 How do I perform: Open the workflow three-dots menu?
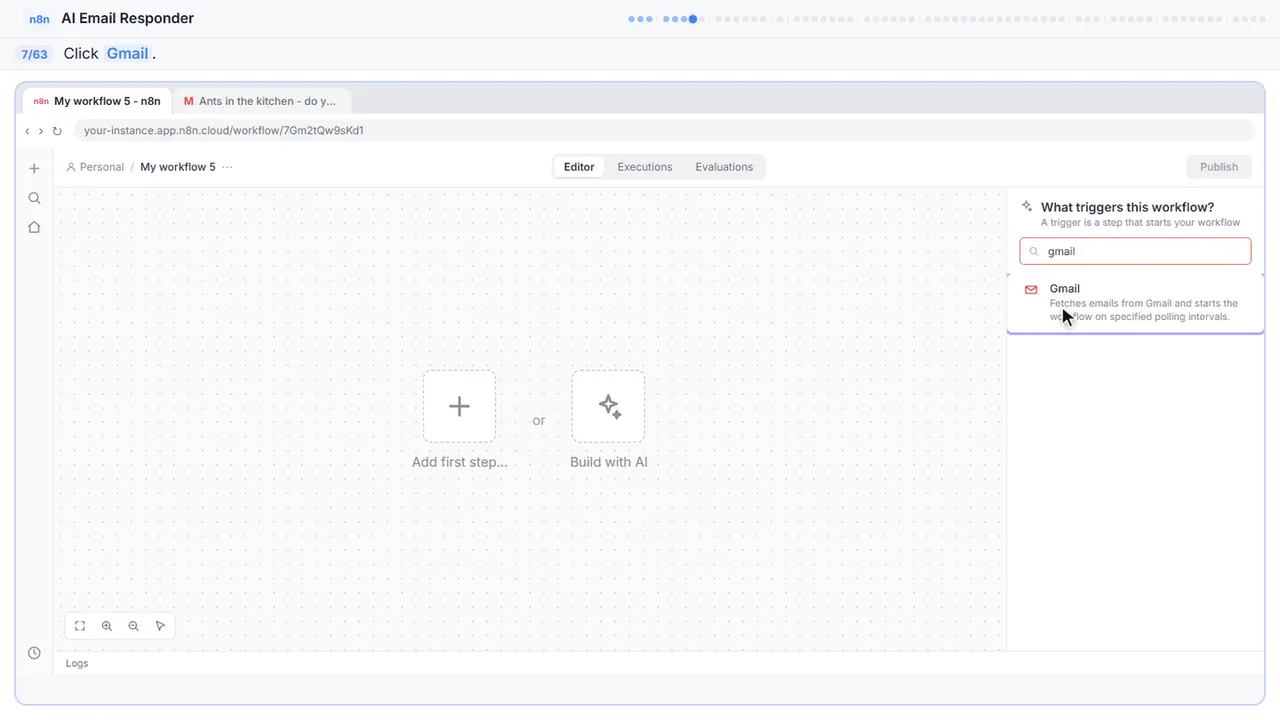(x=227, y=167)
